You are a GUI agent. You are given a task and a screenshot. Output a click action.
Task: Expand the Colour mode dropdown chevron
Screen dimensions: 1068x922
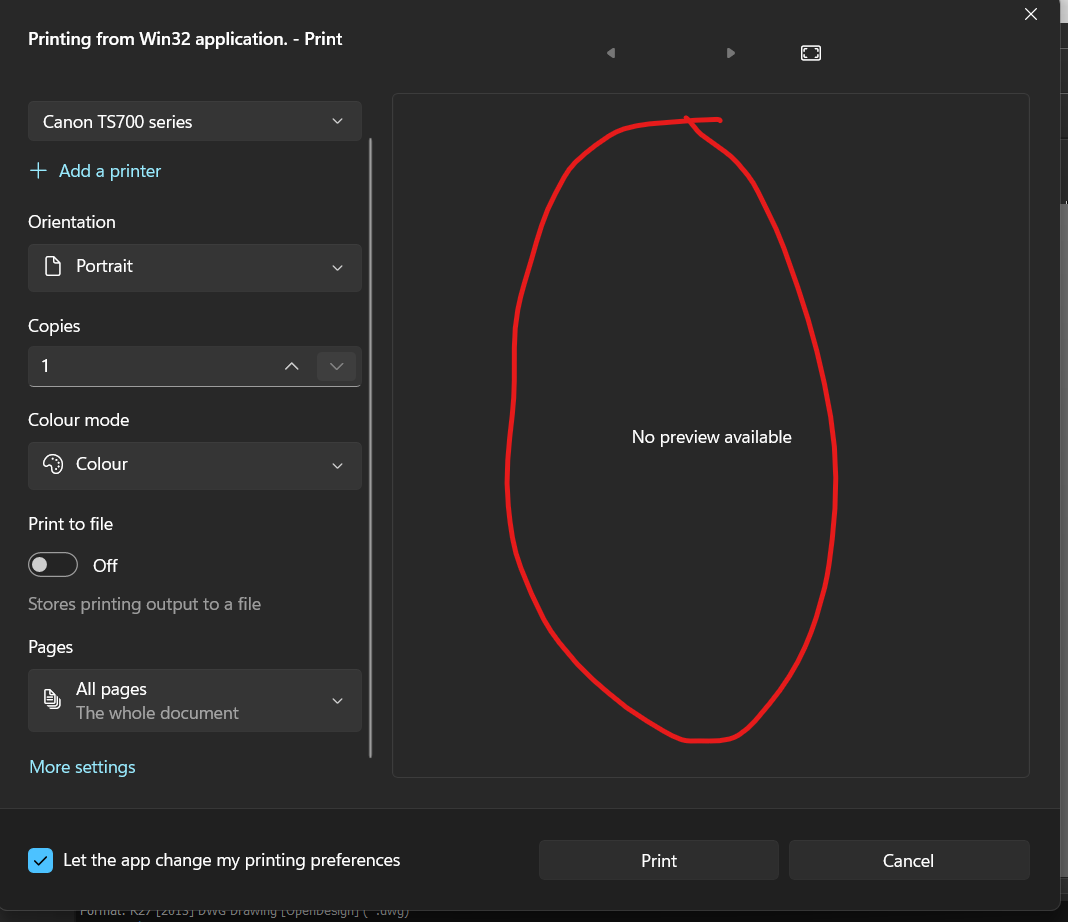point(337,465)
